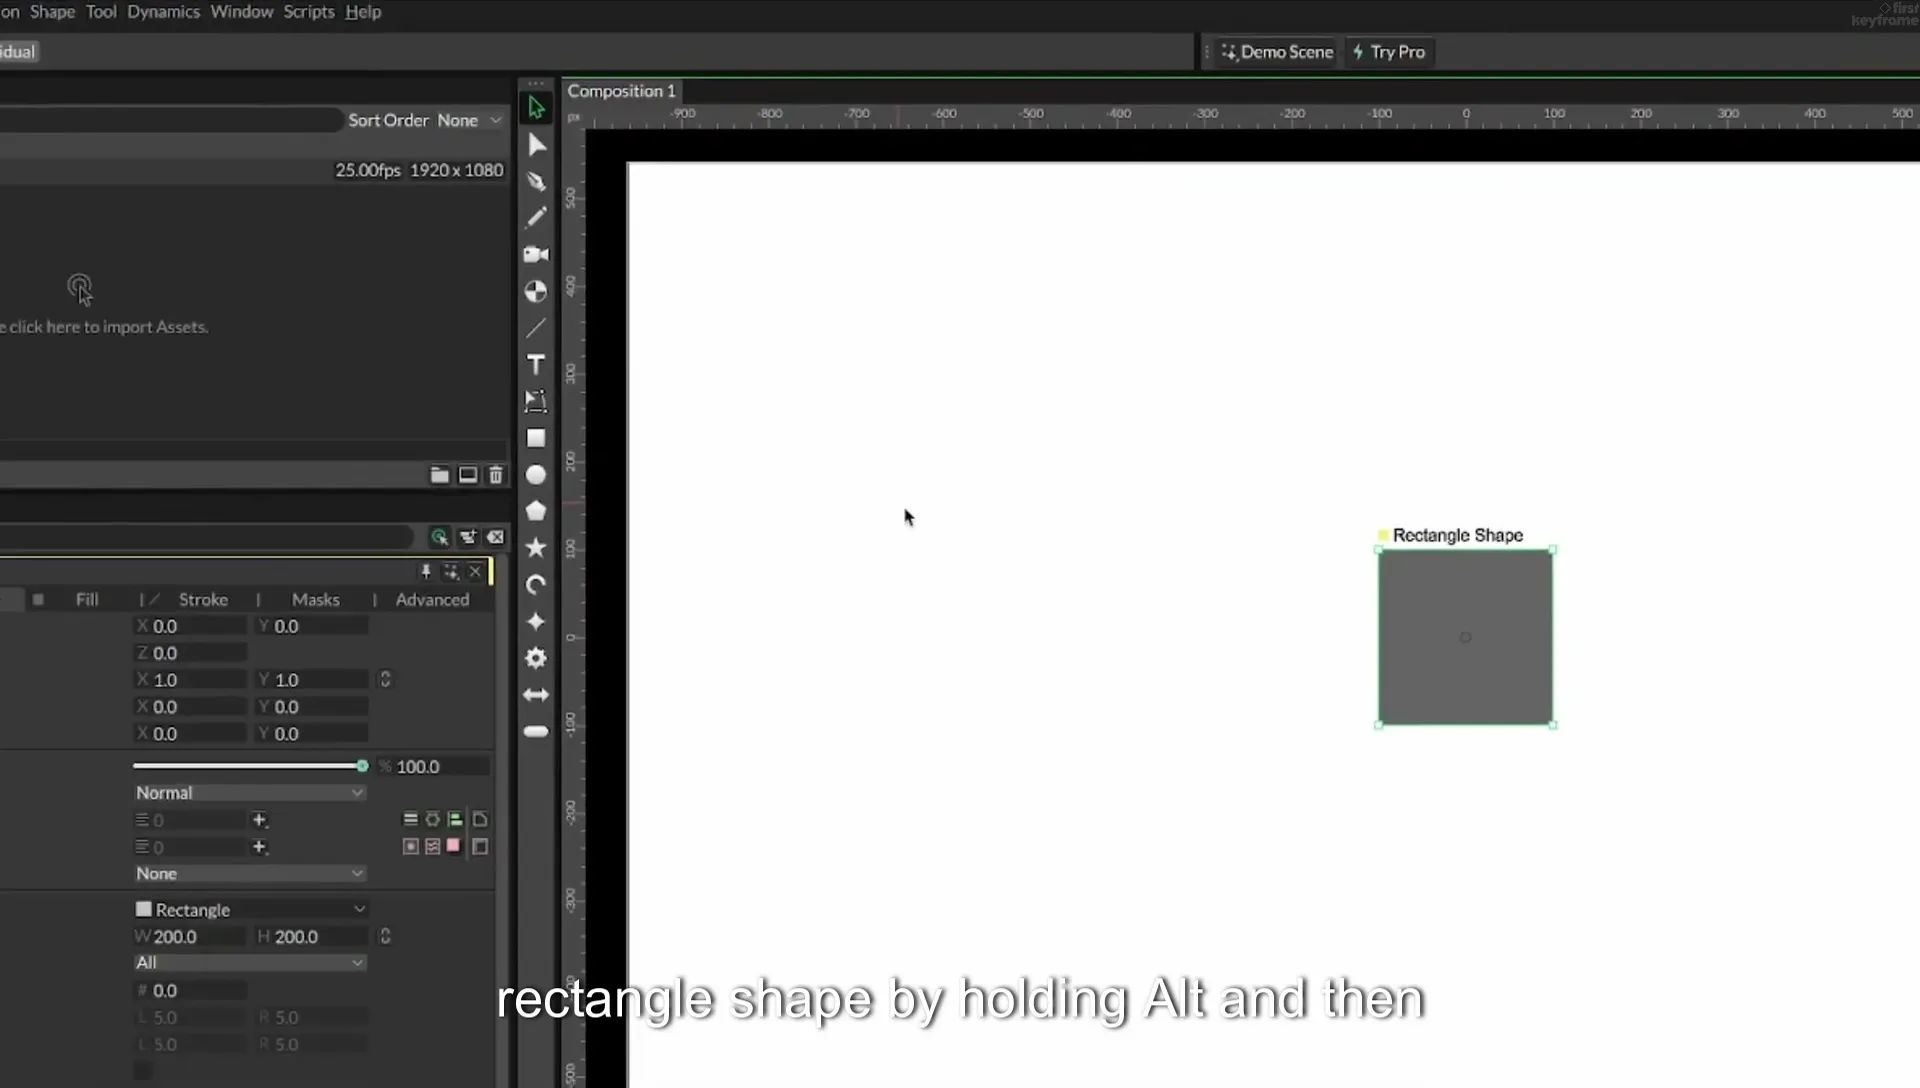The height and width of the screenshot is (1088, 1920).
Task: Open the Window menu
Action: [x=241, y=12]
